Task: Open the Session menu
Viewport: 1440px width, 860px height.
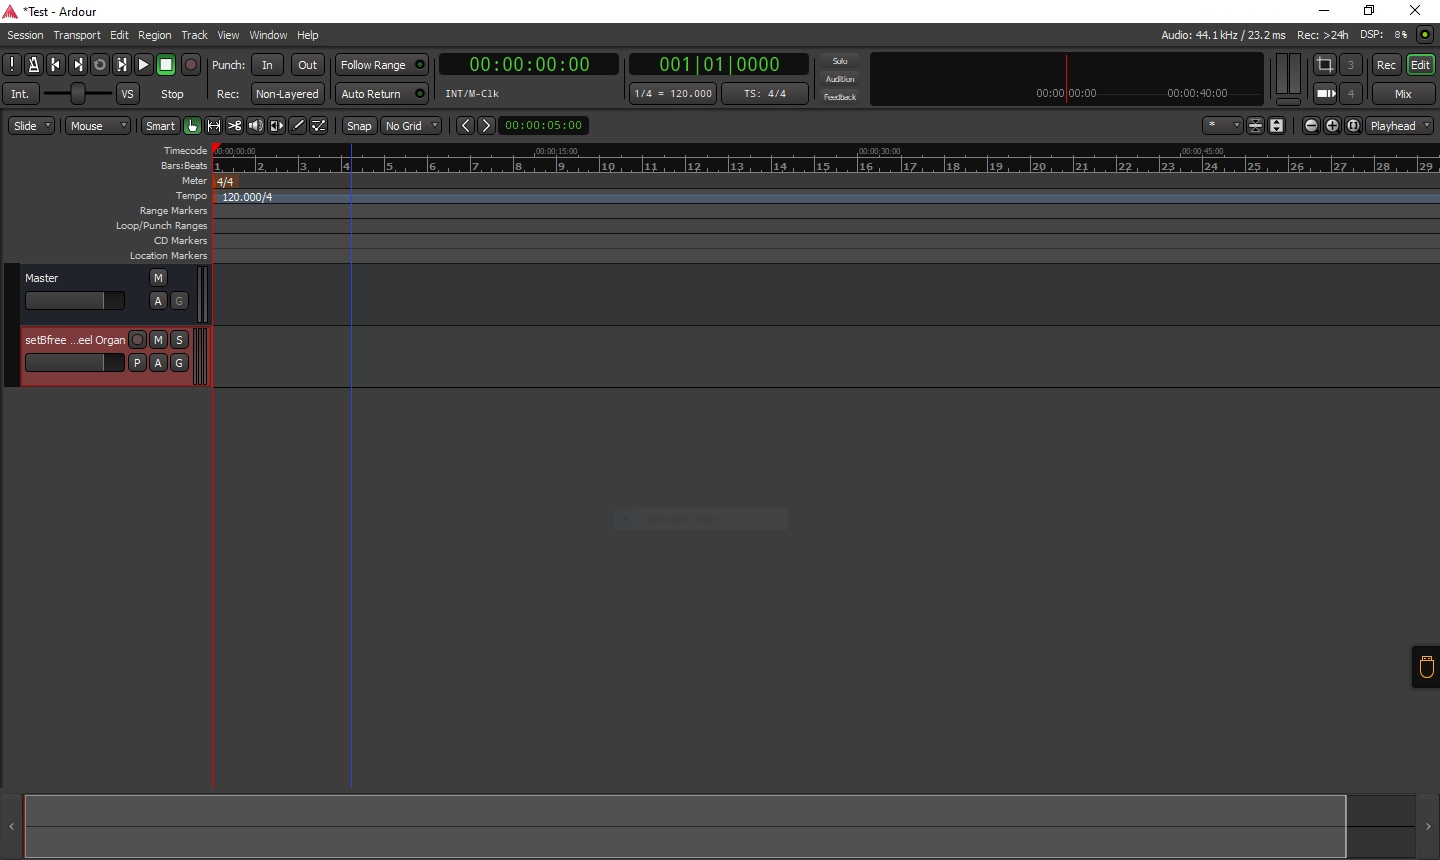Action: pos(25,35)
